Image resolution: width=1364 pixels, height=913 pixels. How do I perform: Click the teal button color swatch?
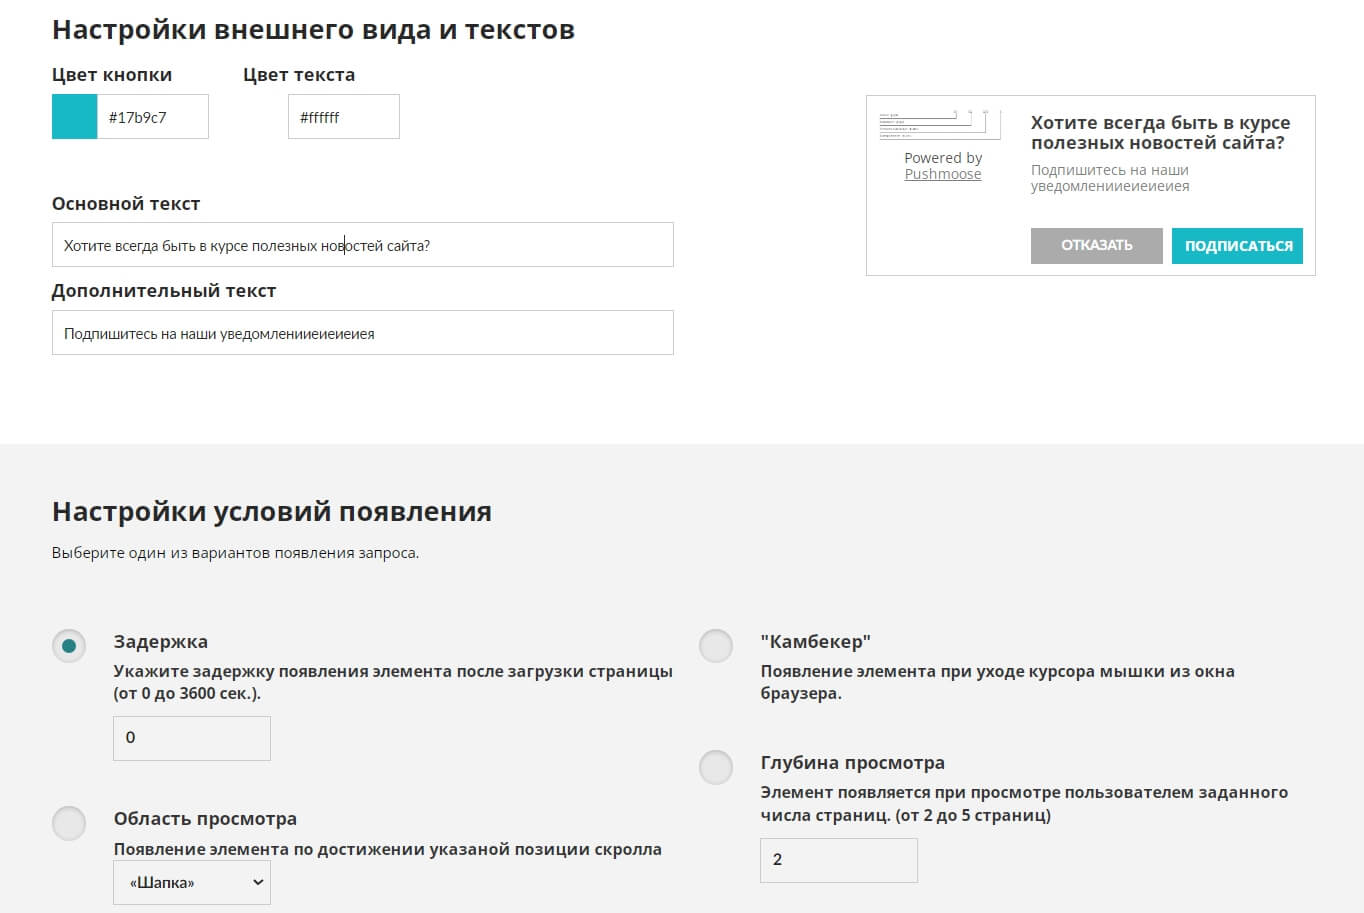click(75, 116)
